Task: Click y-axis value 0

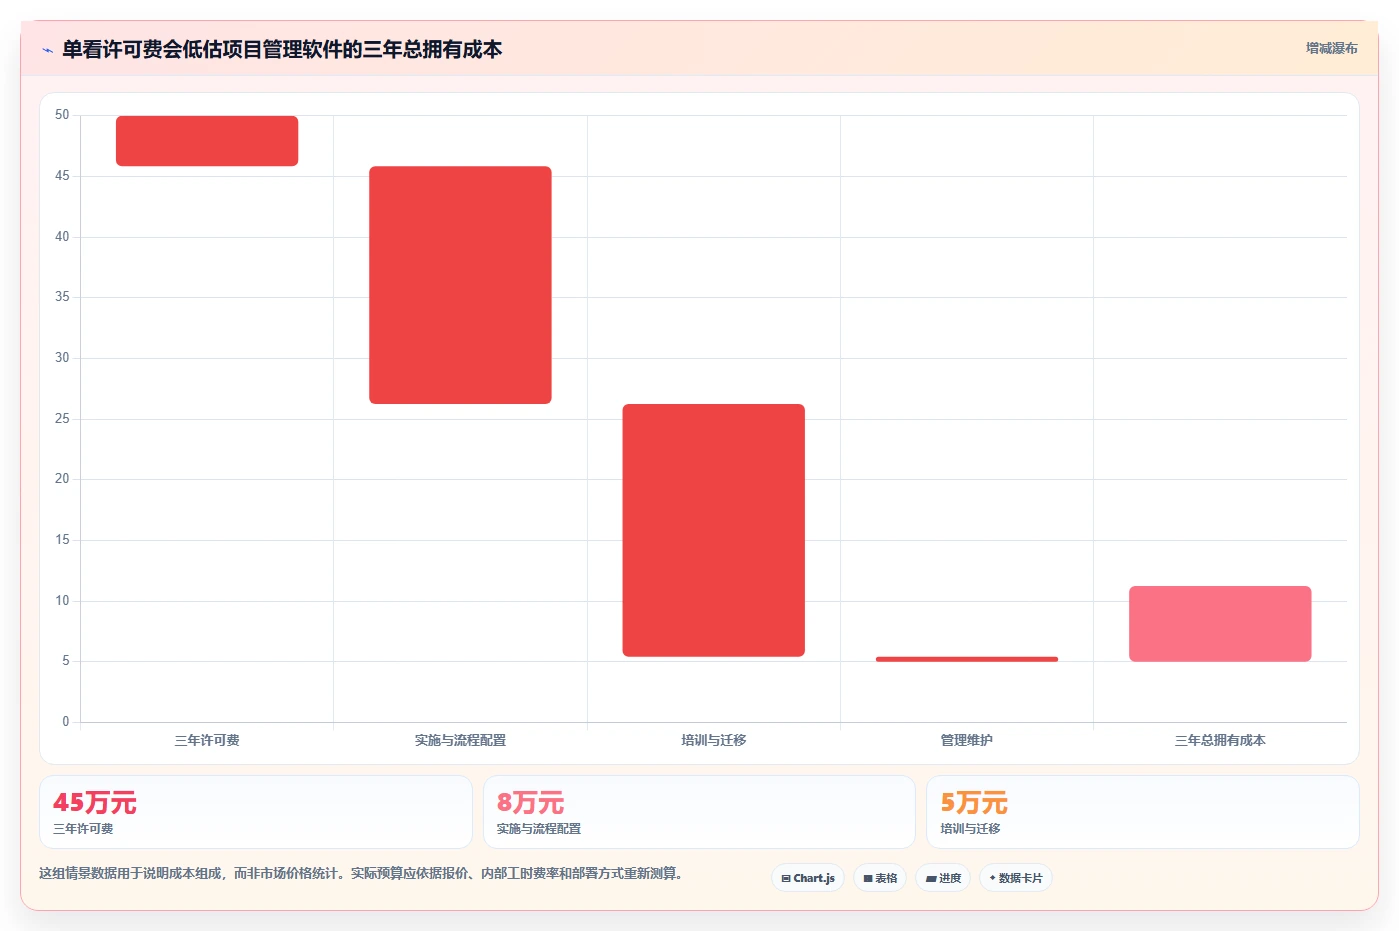Action: tap(66, 721)
